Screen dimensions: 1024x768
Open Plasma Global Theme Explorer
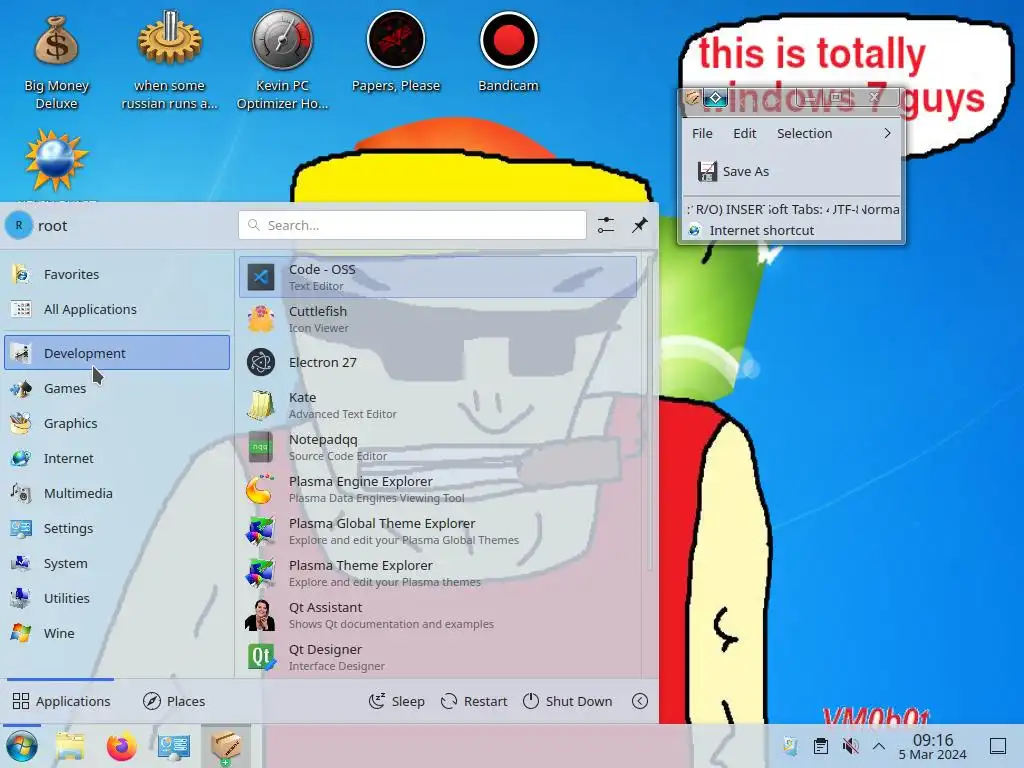point(438,531)
